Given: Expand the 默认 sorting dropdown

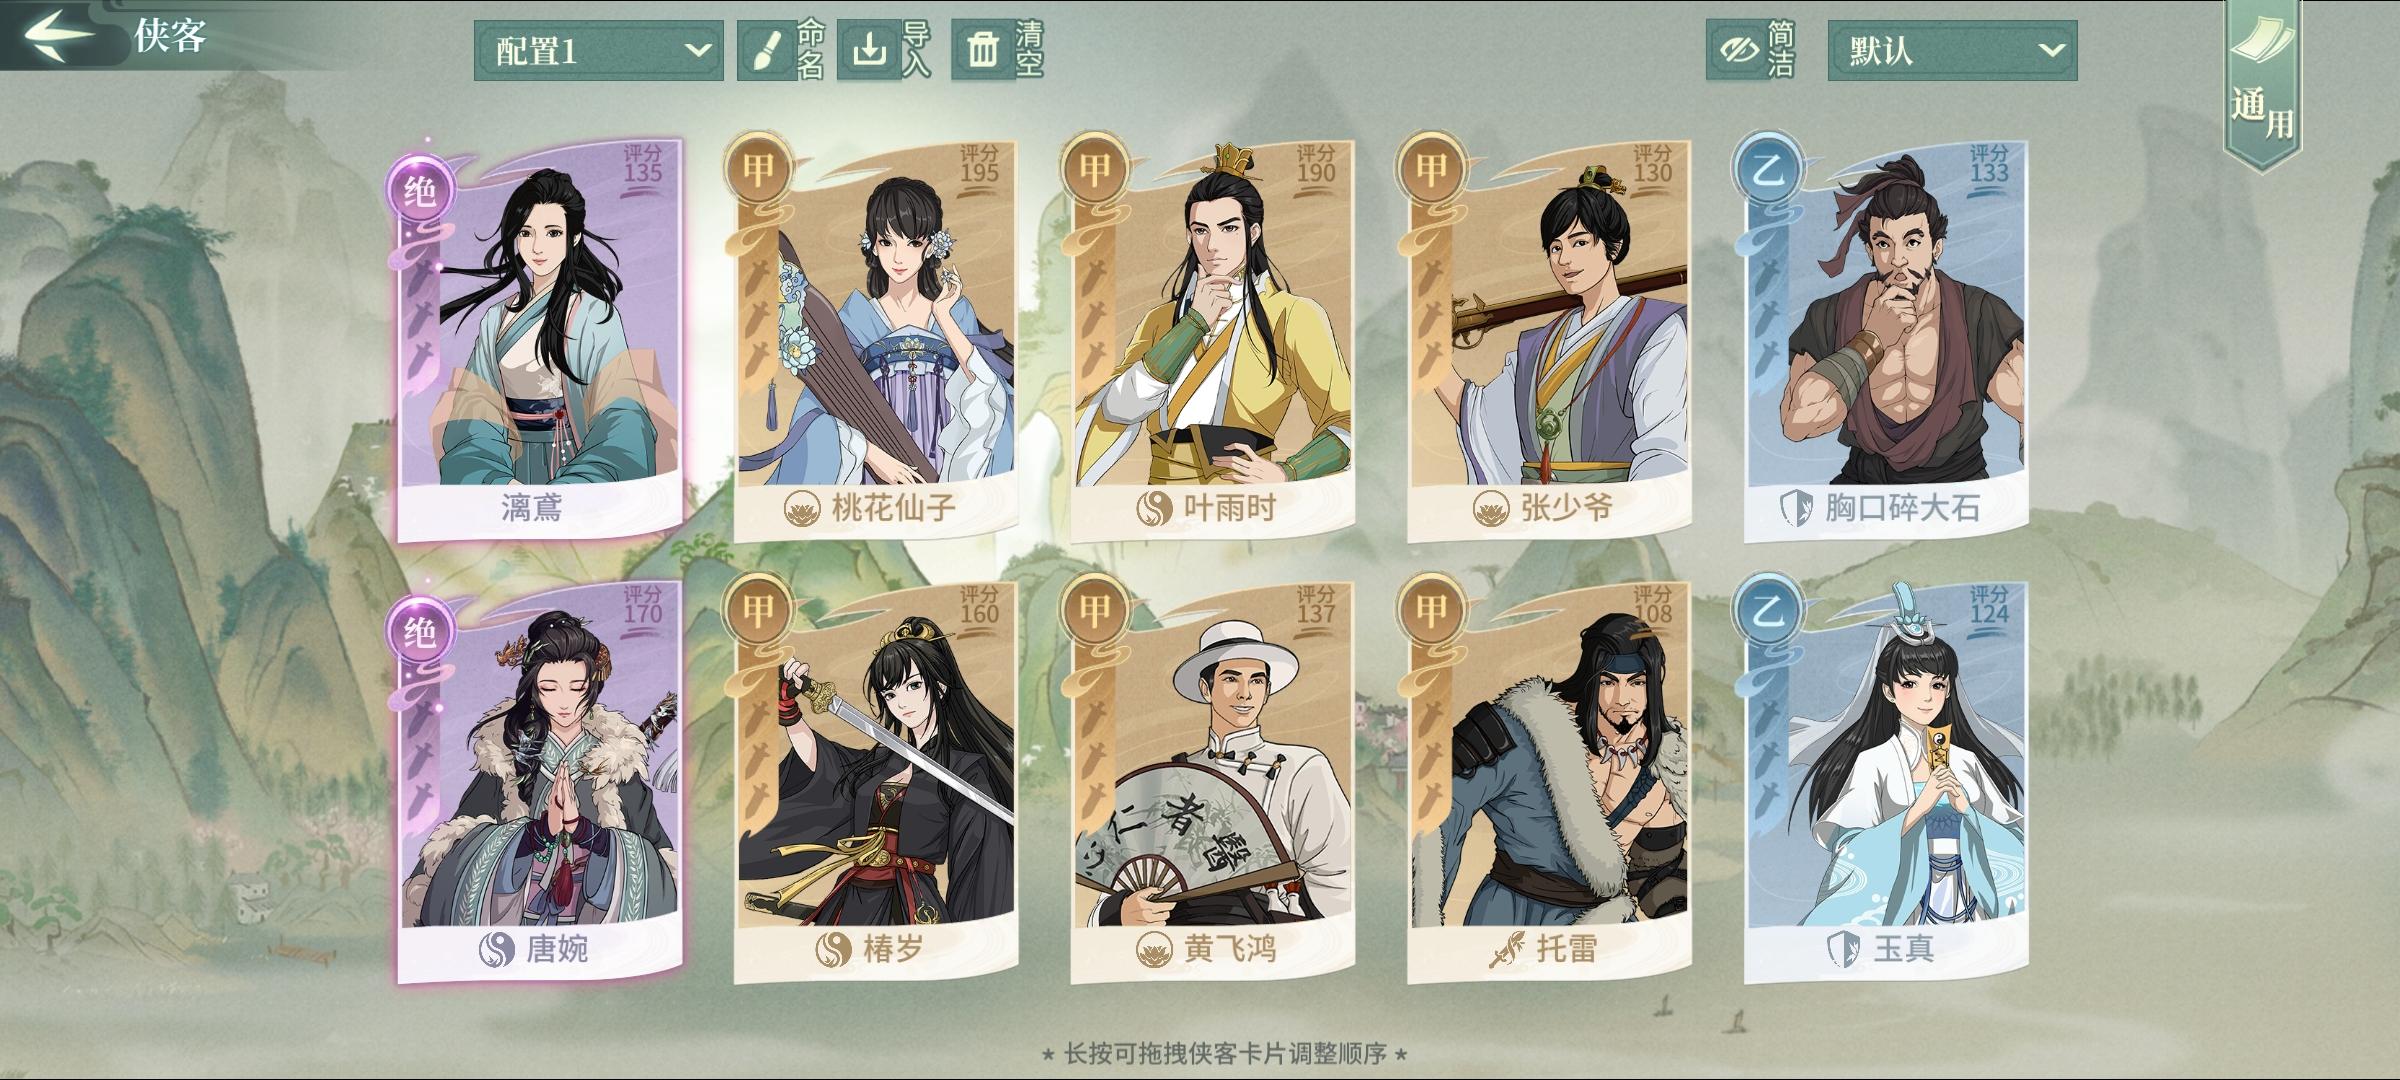Looking at the screenshot, I should coord(1952,50).
